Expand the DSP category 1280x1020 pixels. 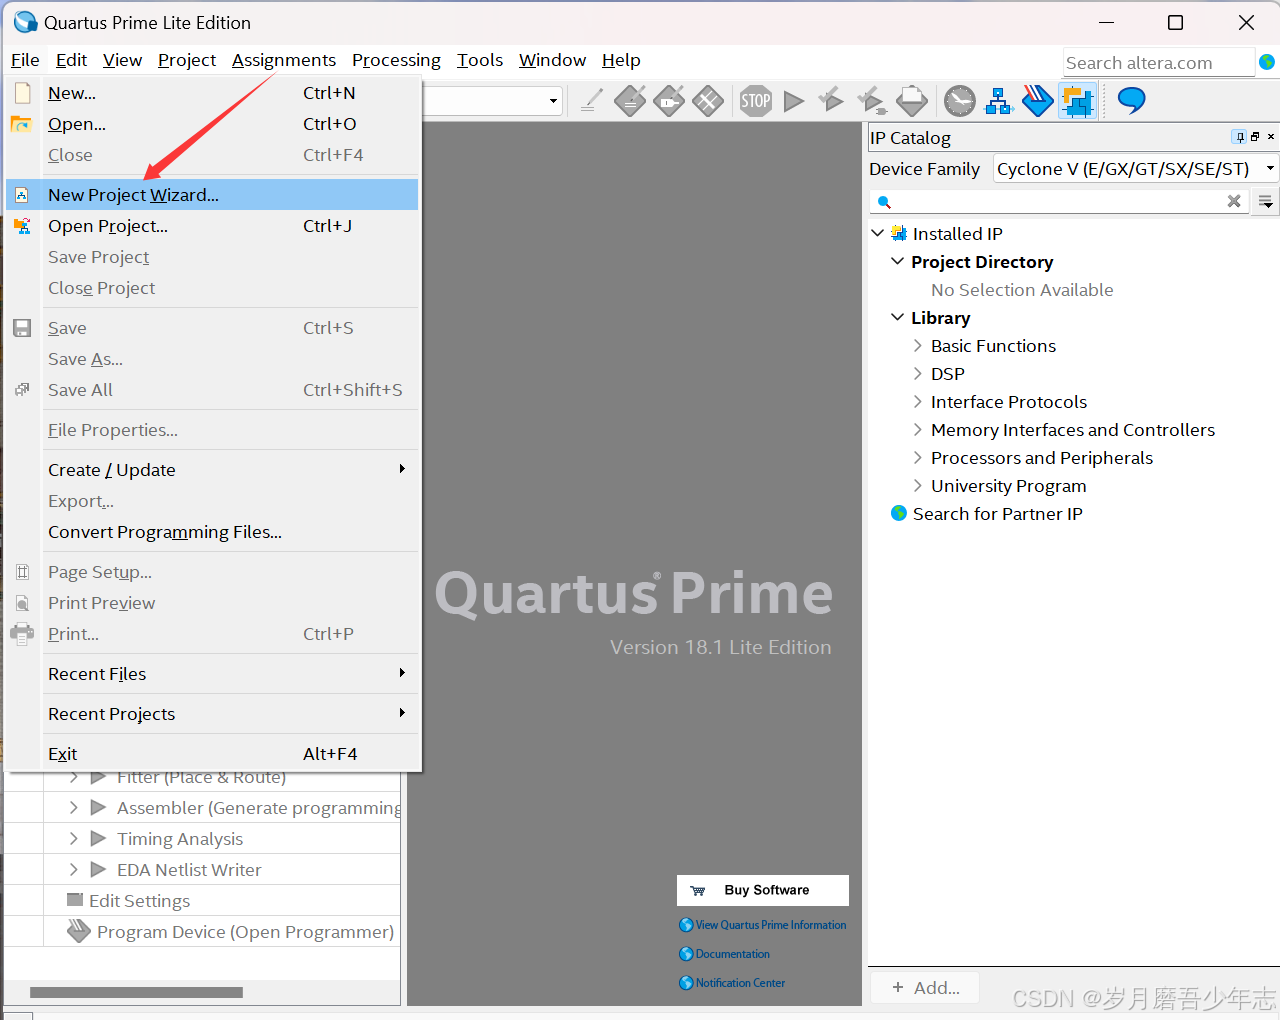click(918, 373)
